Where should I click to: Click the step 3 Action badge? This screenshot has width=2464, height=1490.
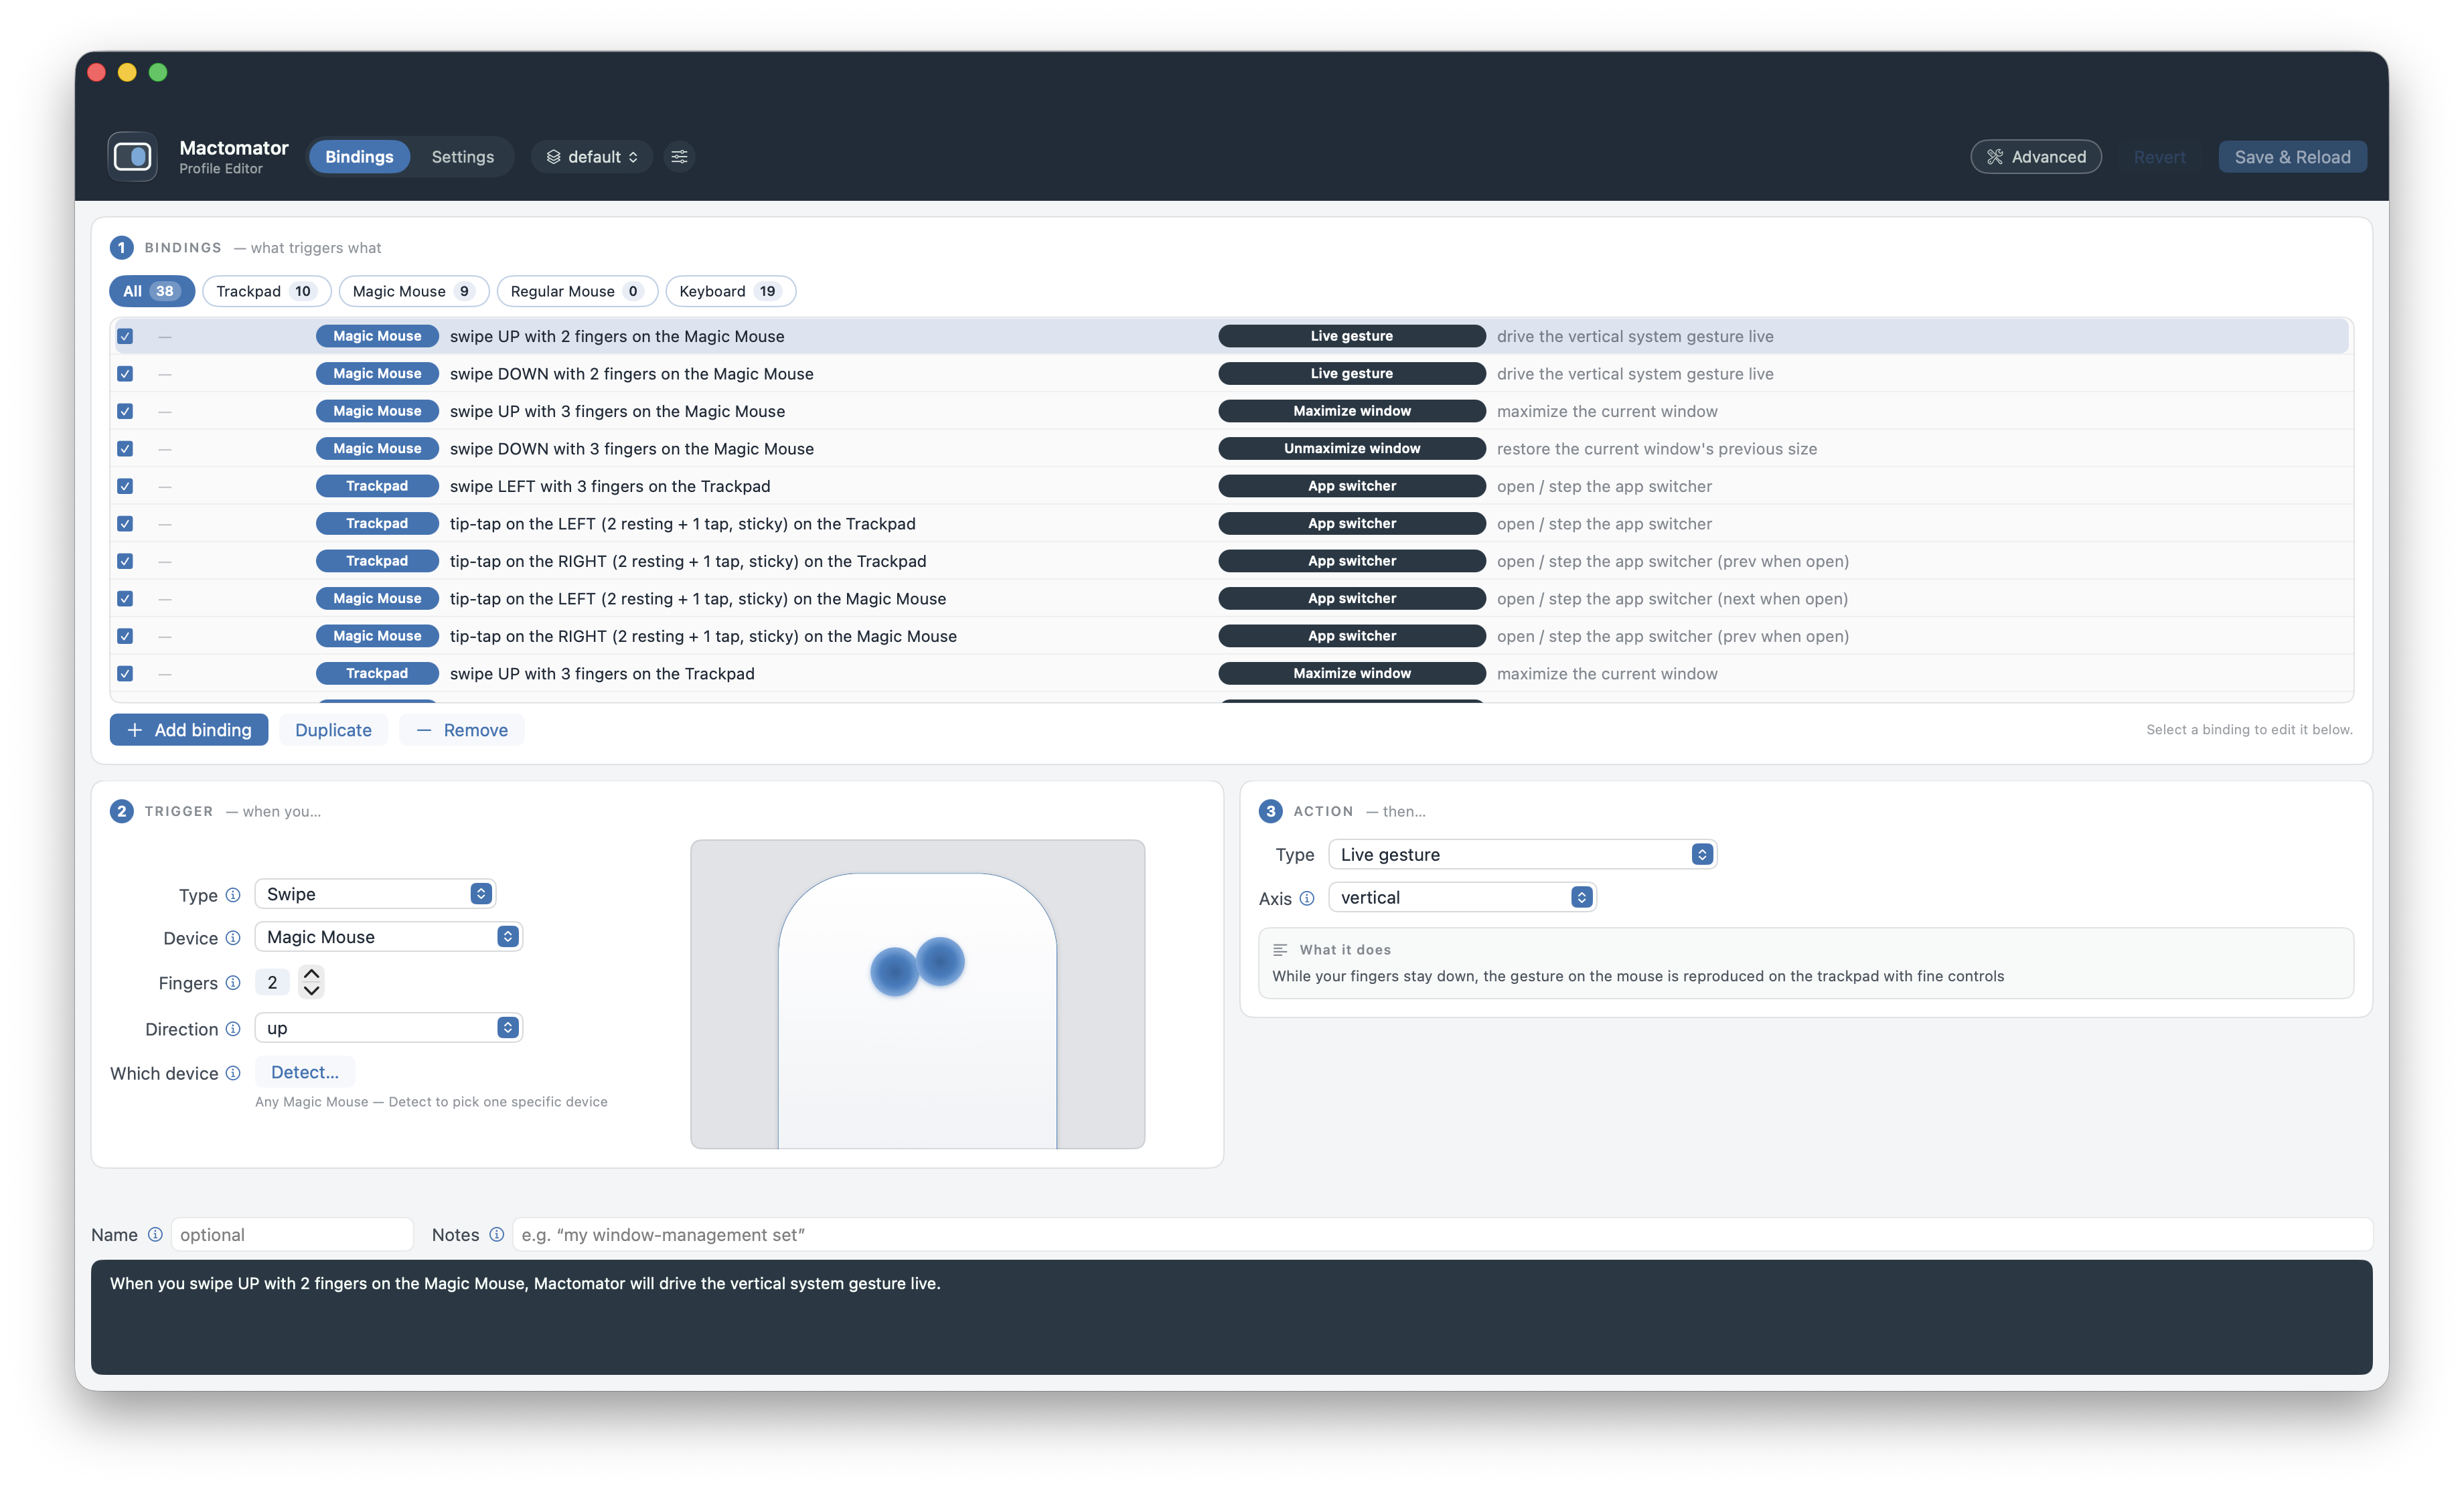[x=1271, y=811]
